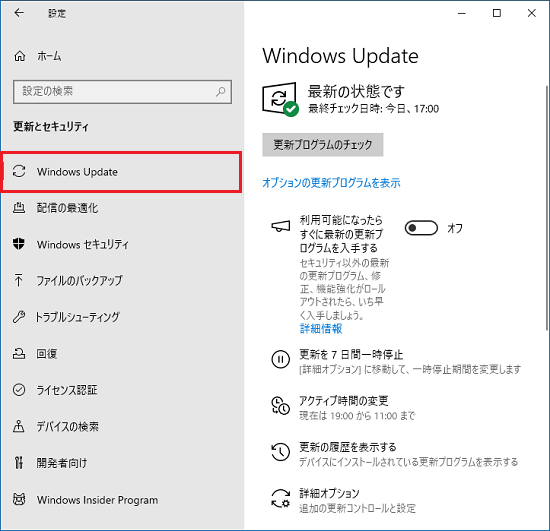
Task: Open Windows Insider Program page
Action: [x=121, y=499]
